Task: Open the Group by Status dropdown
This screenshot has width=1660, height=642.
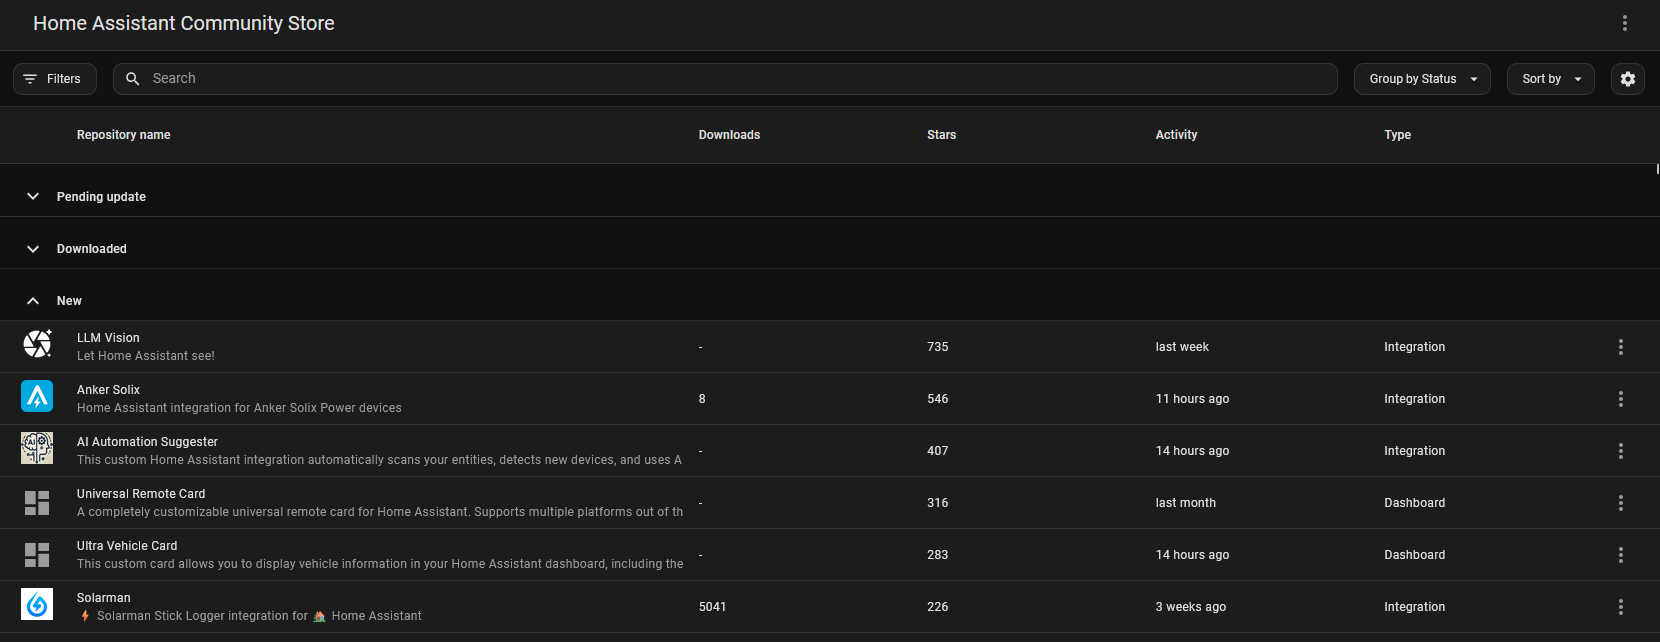Action: click(1421, 79)
